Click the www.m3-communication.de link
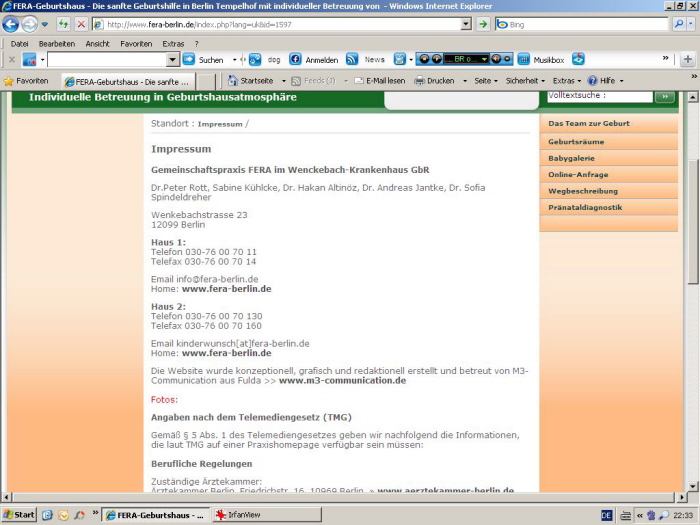Viewport: 700px width, 525px height. pos(342,380)
